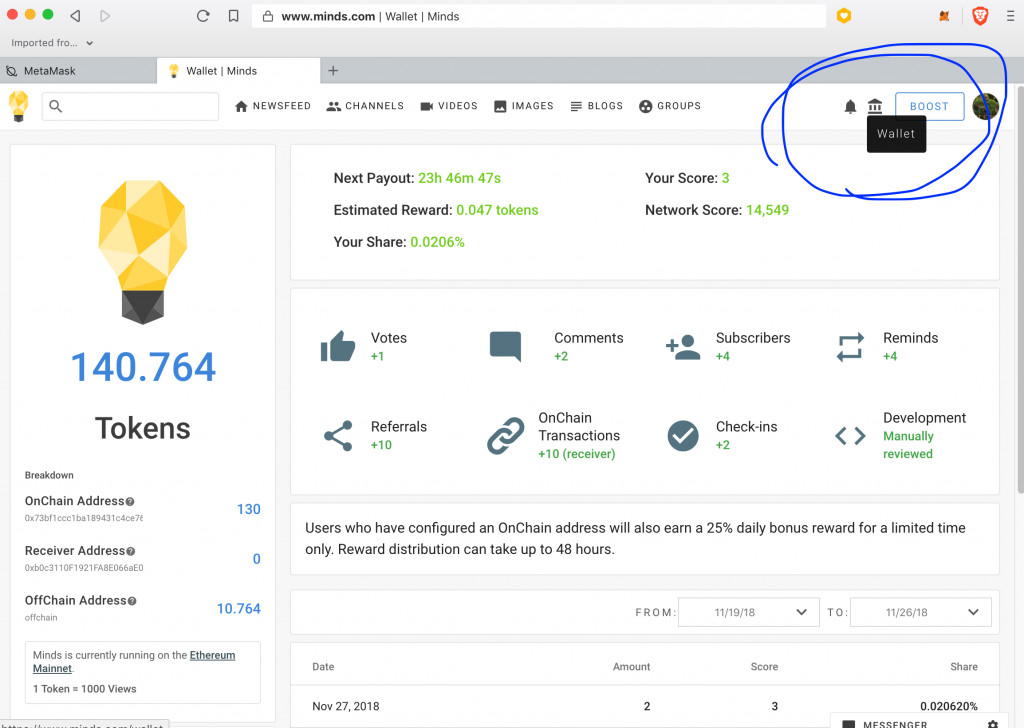Open the browser hamburger menu

coord(1010,16)
